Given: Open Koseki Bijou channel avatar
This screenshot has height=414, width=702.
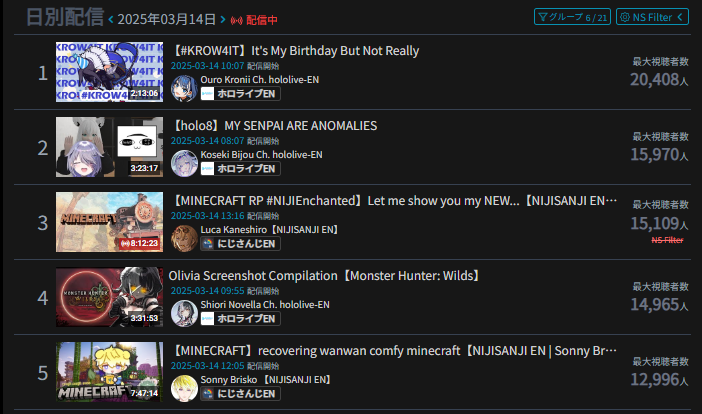Looking at the screenshot, I should point(184,163).
